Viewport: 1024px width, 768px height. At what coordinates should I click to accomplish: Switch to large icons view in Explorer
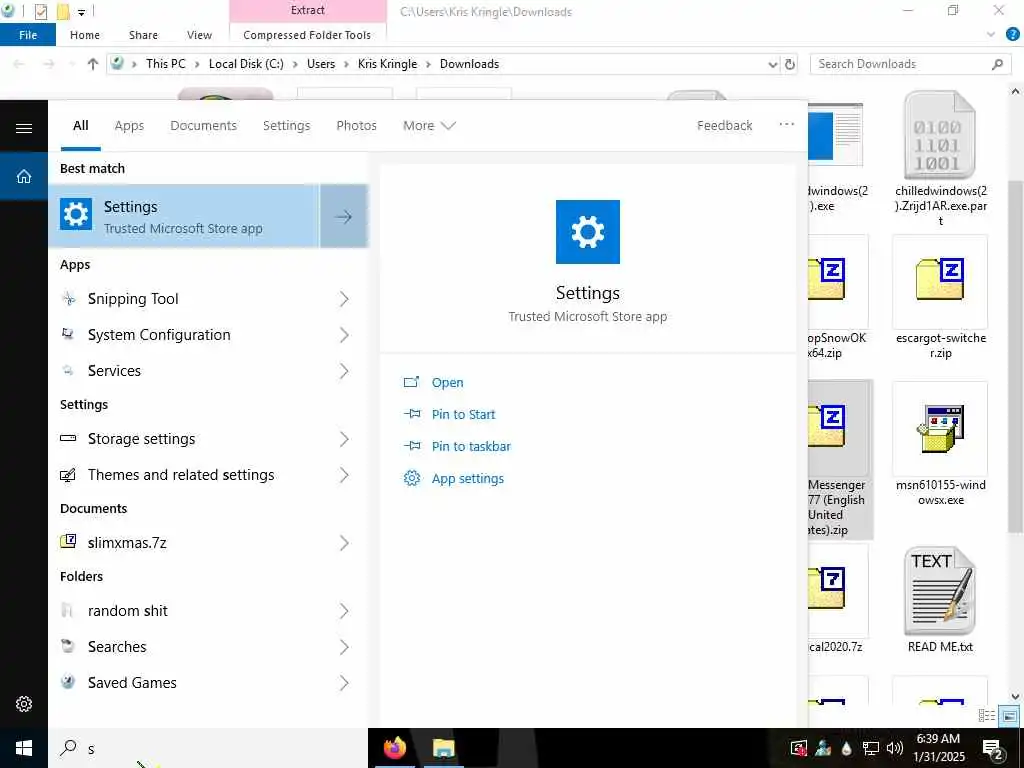point(1010,716)
